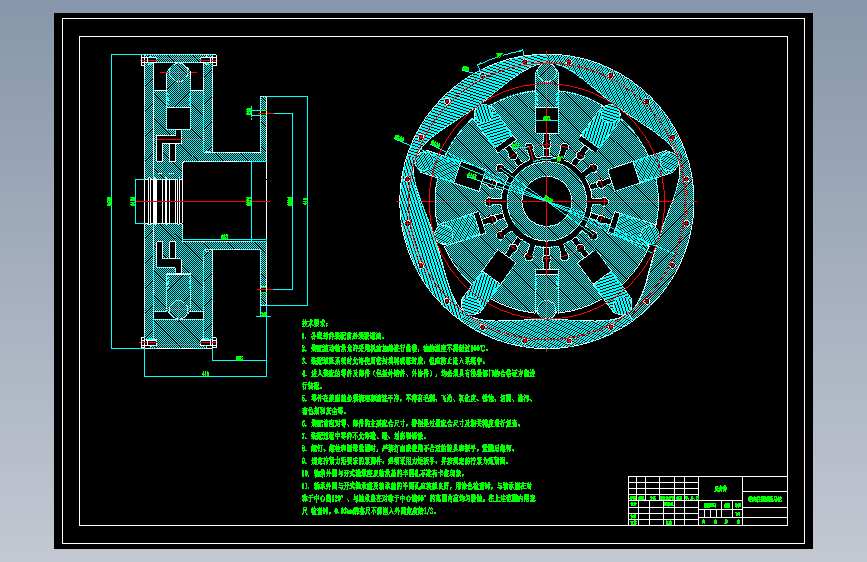Click technical requirement note number 7

364,436
